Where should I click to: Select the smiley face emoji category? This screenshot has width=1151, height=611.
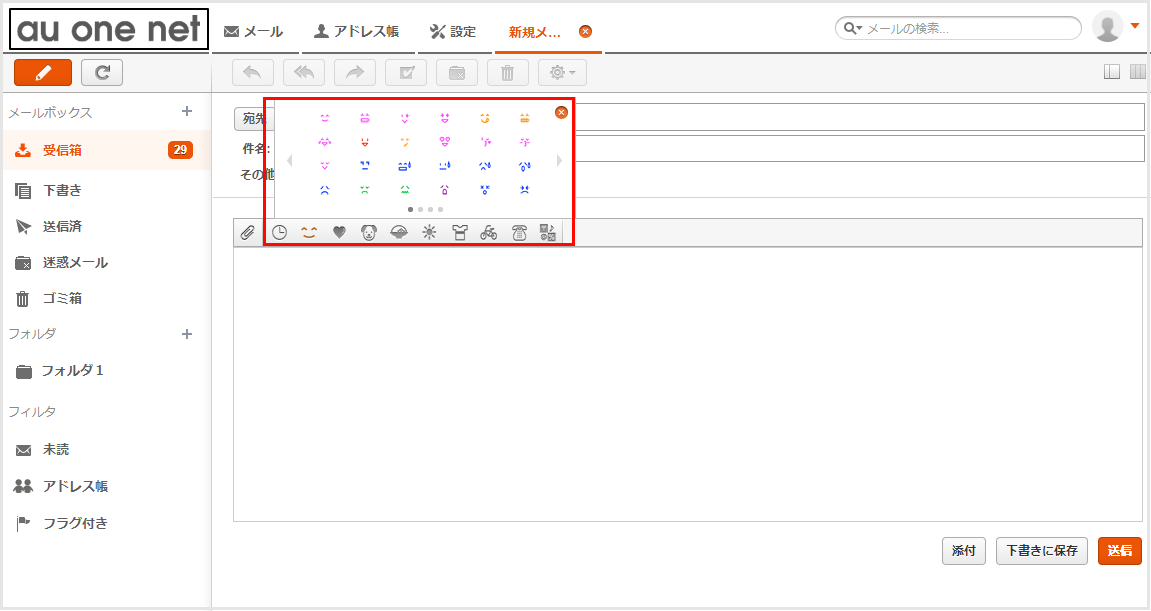[x=309, y=233]
